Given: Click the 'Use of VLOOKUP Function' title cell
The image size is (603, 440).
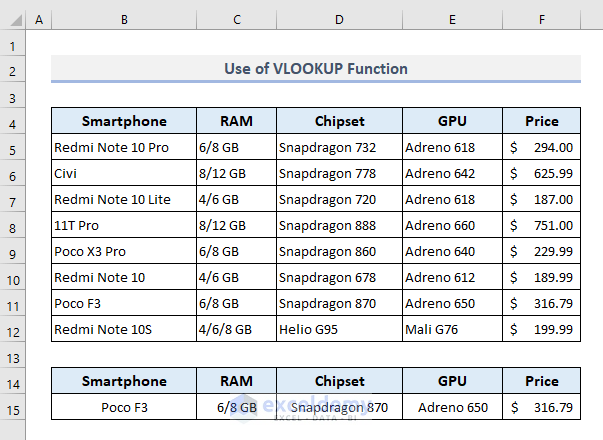Looking at the screenshot, I should click(x=316, y=69).
